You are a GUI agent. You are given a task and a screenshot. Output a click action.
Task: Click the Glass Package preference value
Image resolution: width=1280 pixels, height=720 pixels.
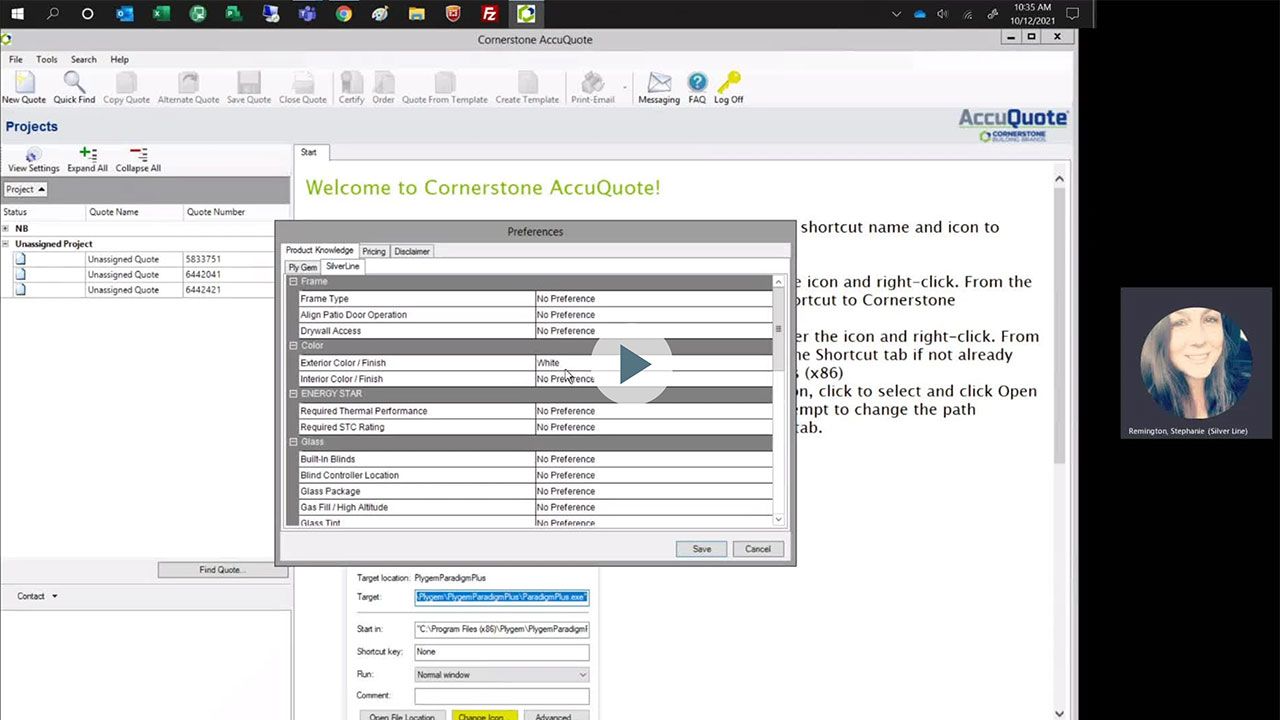coord(654,491)
